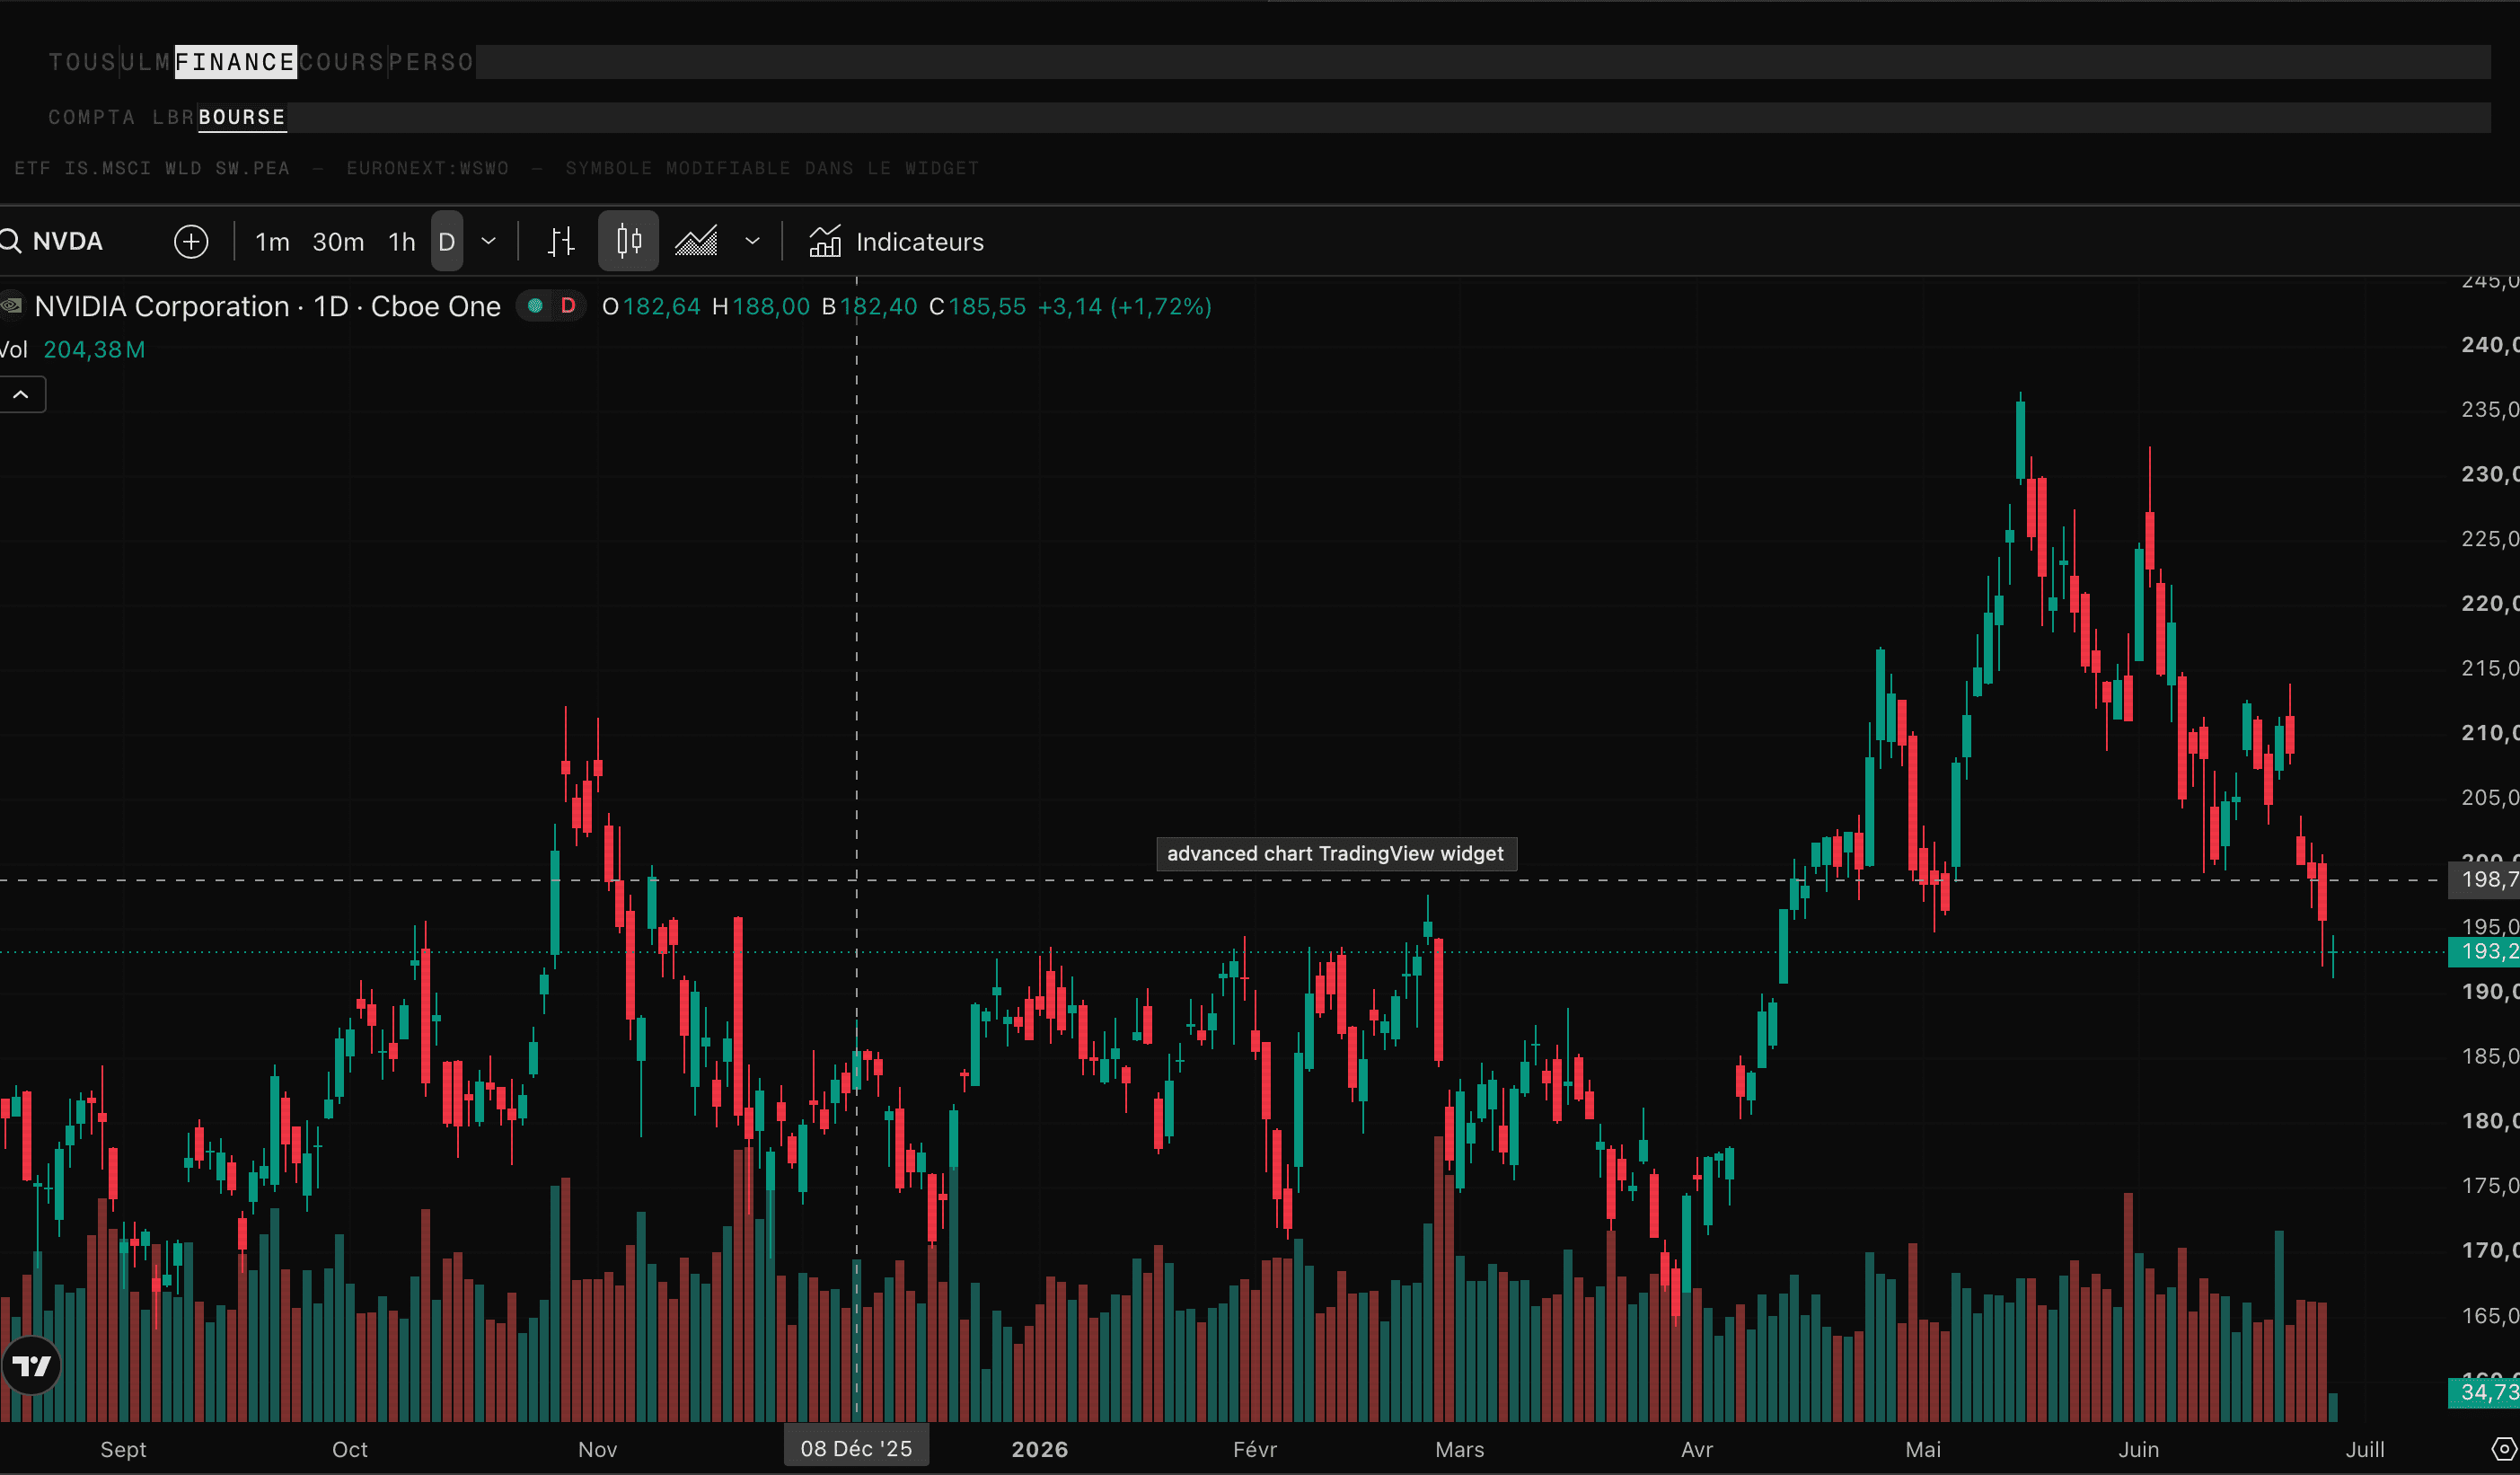
Task: Switch to the FINANCE tab
Action: tap(236, 62)
